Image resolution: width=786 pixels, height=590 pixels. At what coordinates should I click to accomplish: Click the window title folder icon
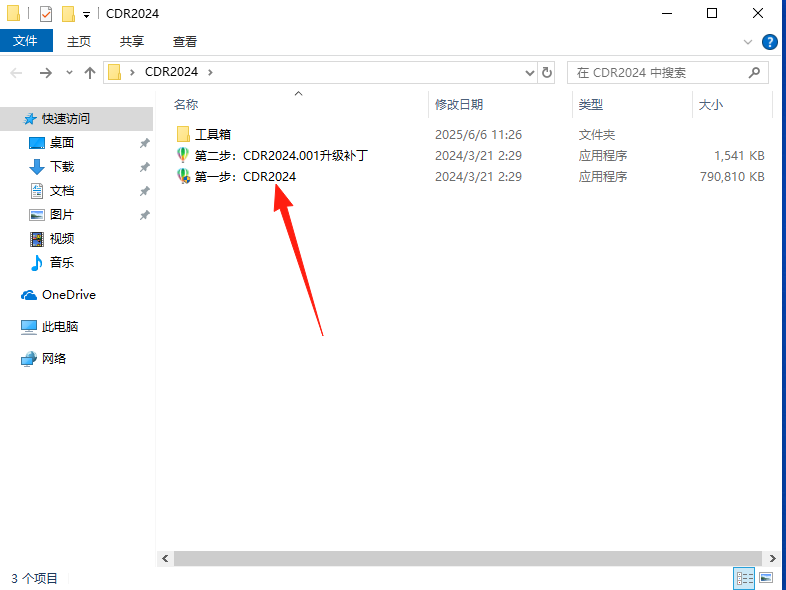[x=14, y=14]
